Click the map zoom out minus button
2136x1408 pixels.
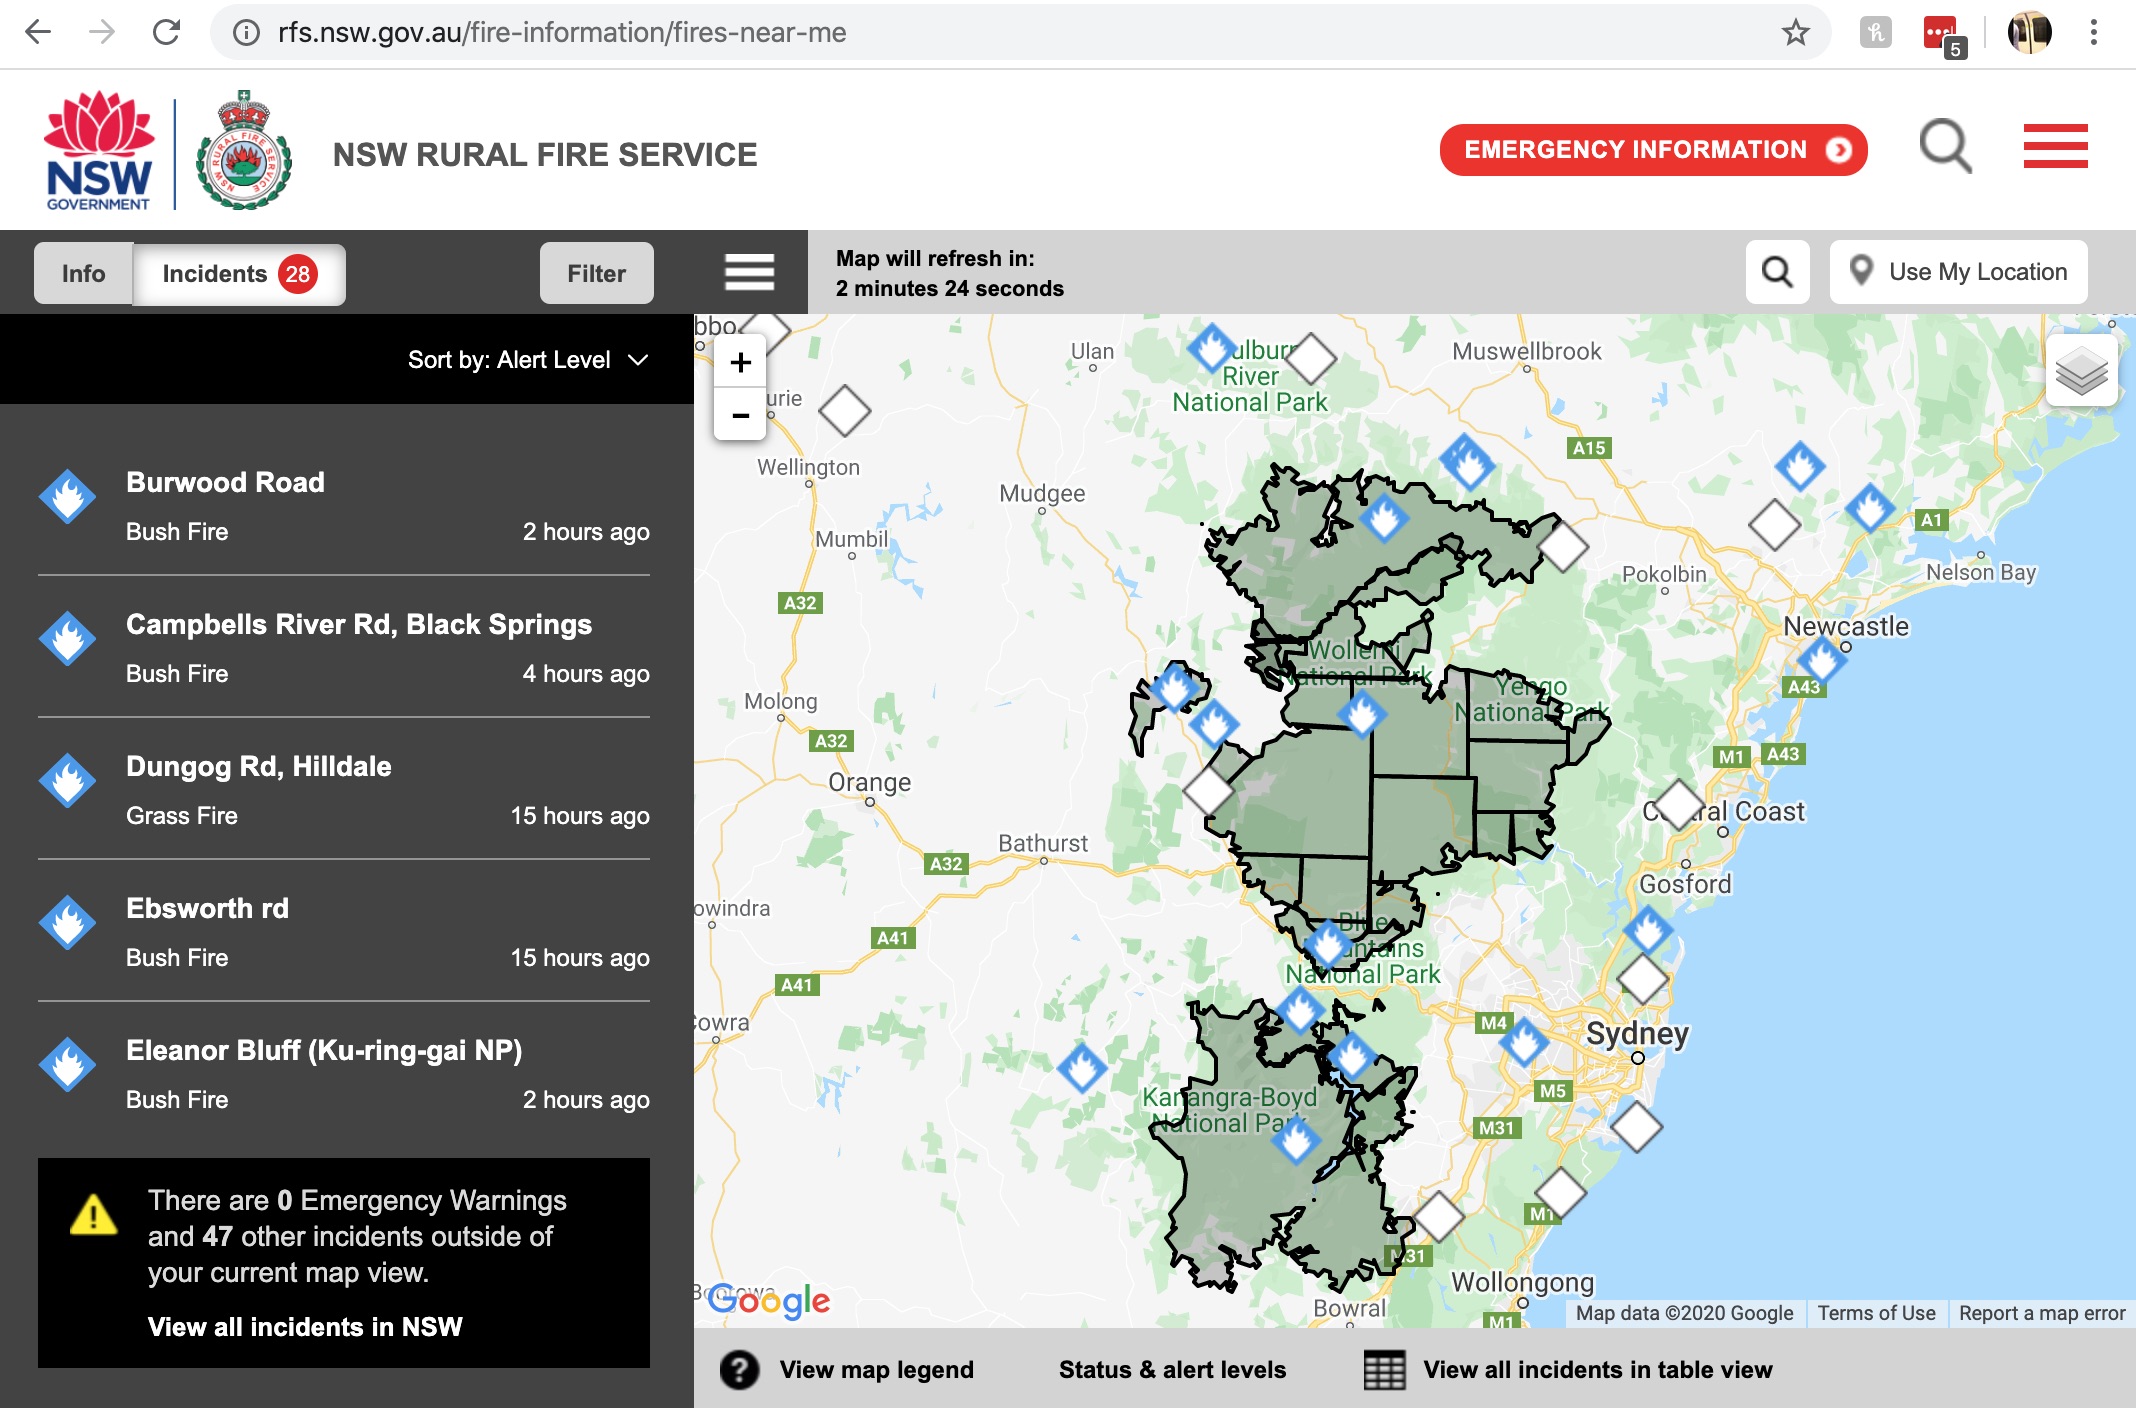pyautogui.click(x=740, y=414)
